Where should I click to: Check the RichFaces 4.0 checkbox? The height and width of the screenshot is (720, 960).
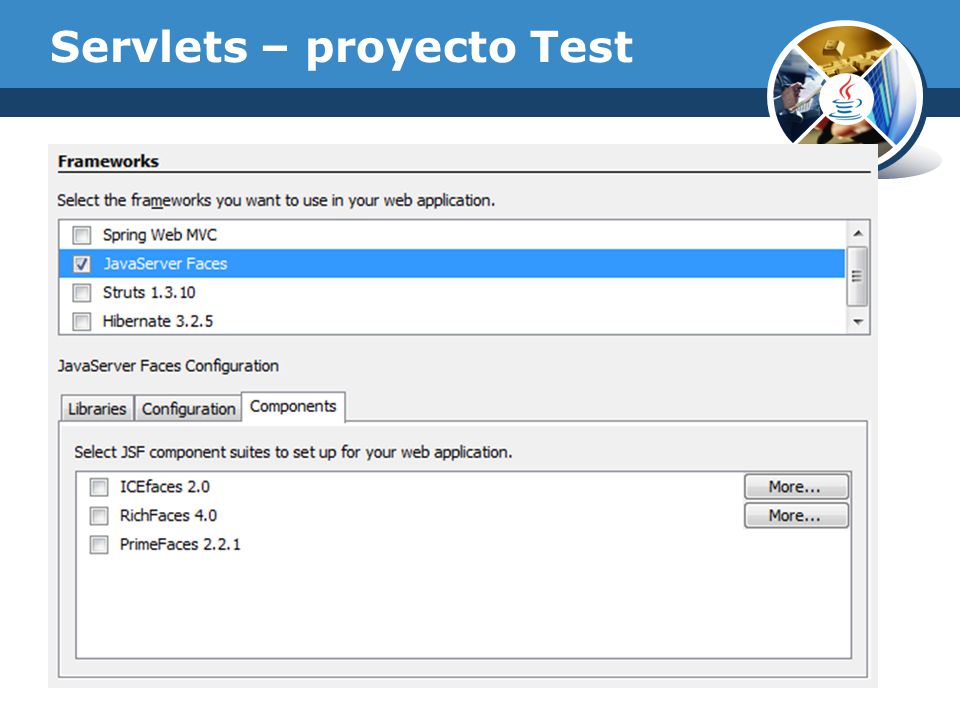(x=99, y=516)
